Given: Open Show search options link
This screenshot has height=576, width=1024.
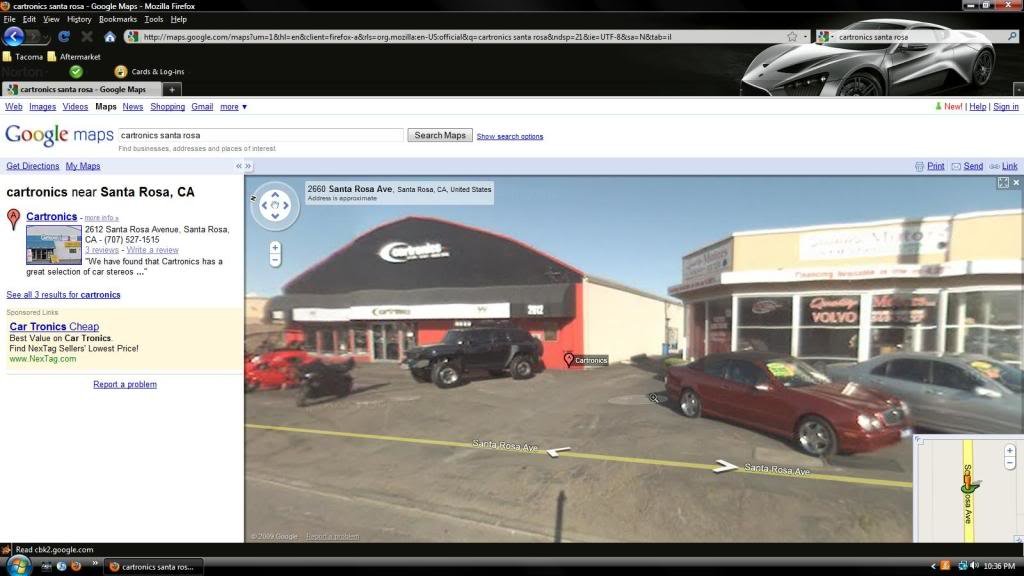Looking at the screenshot, I should 509,136.
